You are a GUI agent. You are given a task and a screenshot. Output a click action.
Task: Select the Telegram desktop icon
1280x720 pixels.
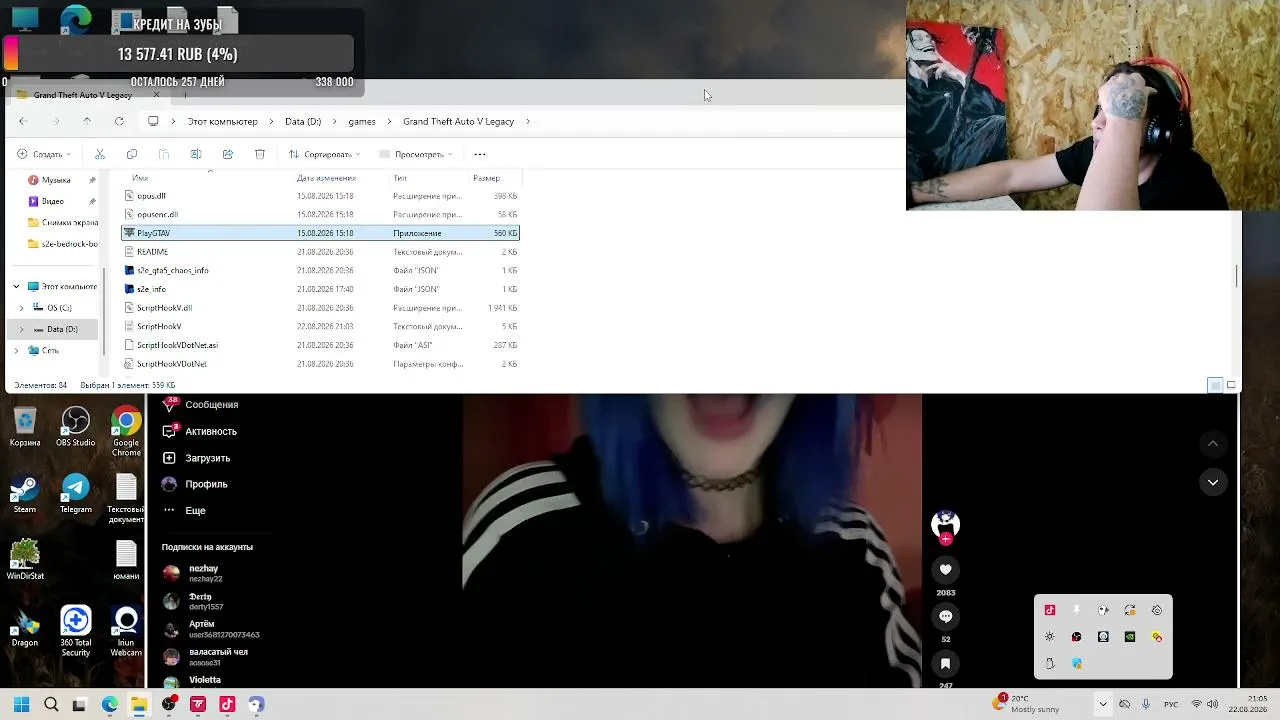(76, 495)
